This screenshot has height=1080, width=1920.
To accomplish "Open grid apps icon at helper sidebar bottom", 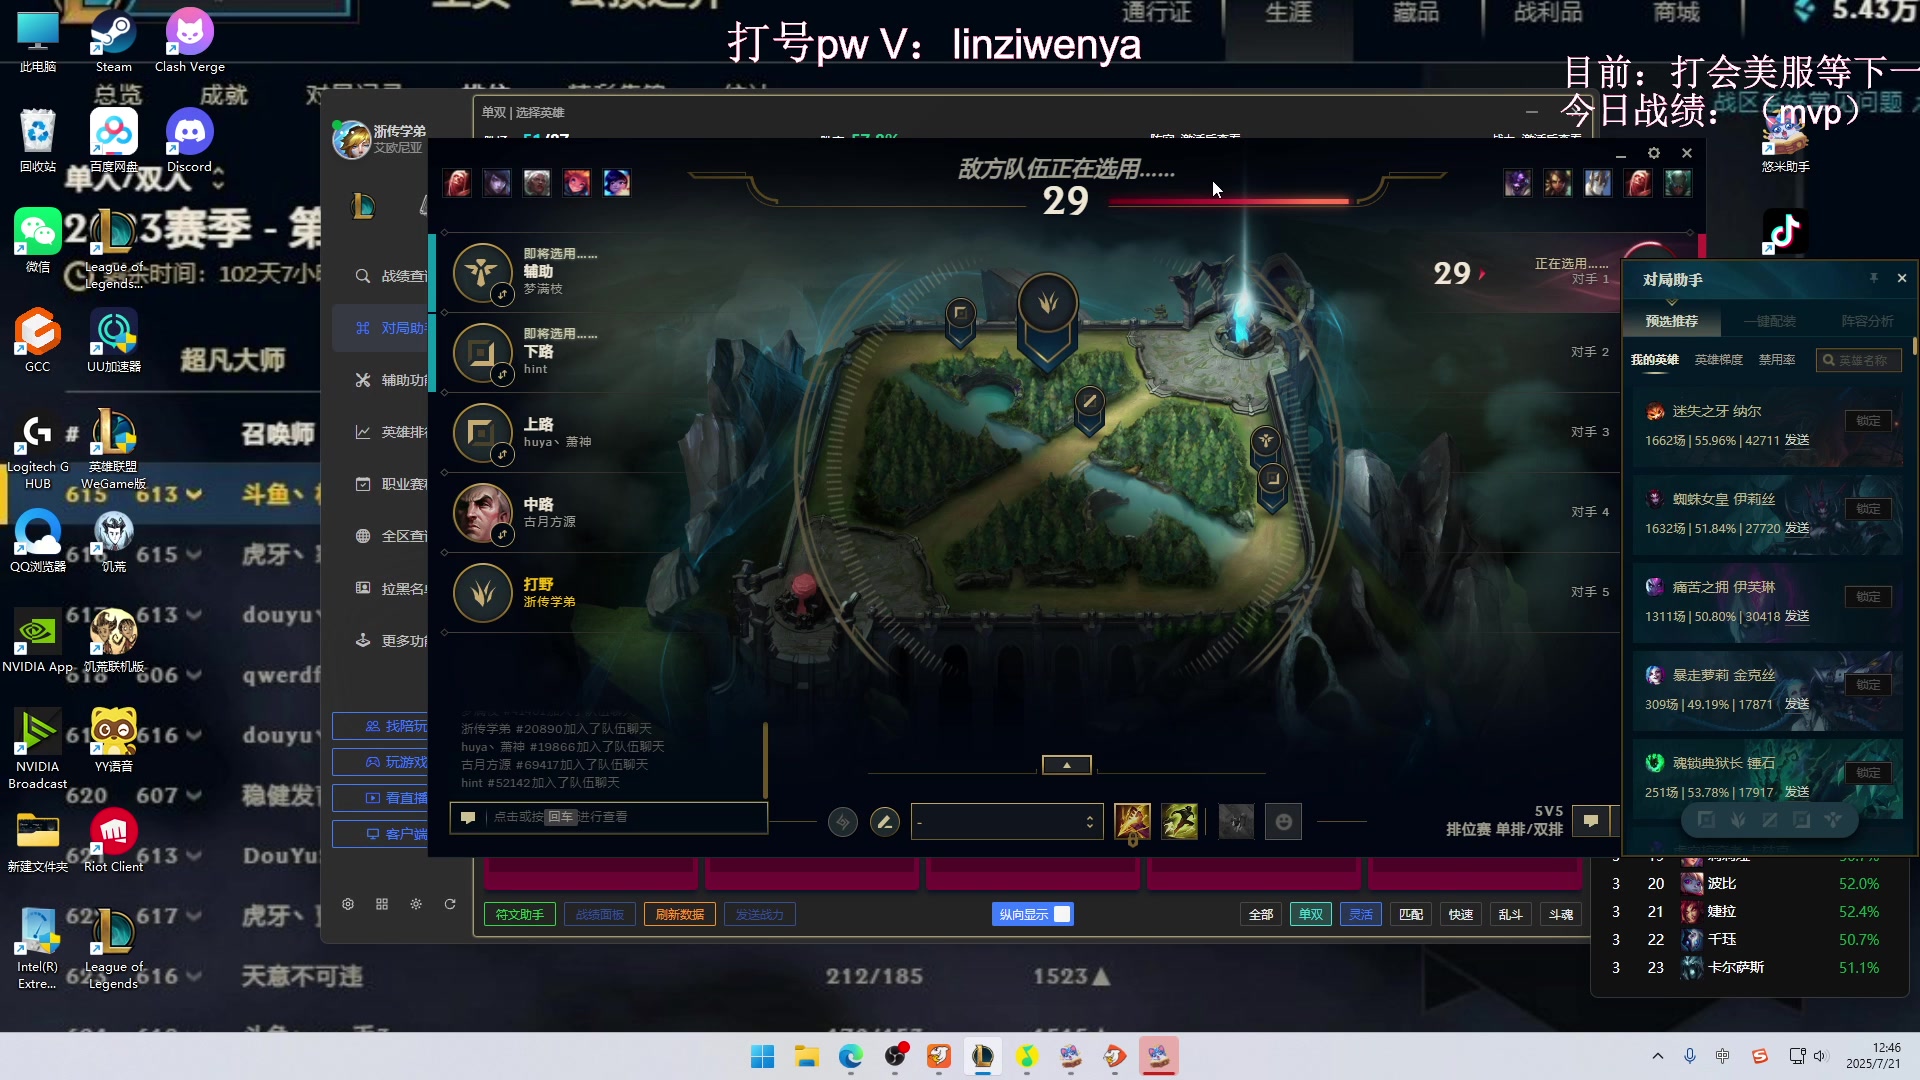I will tap(382, 904).
